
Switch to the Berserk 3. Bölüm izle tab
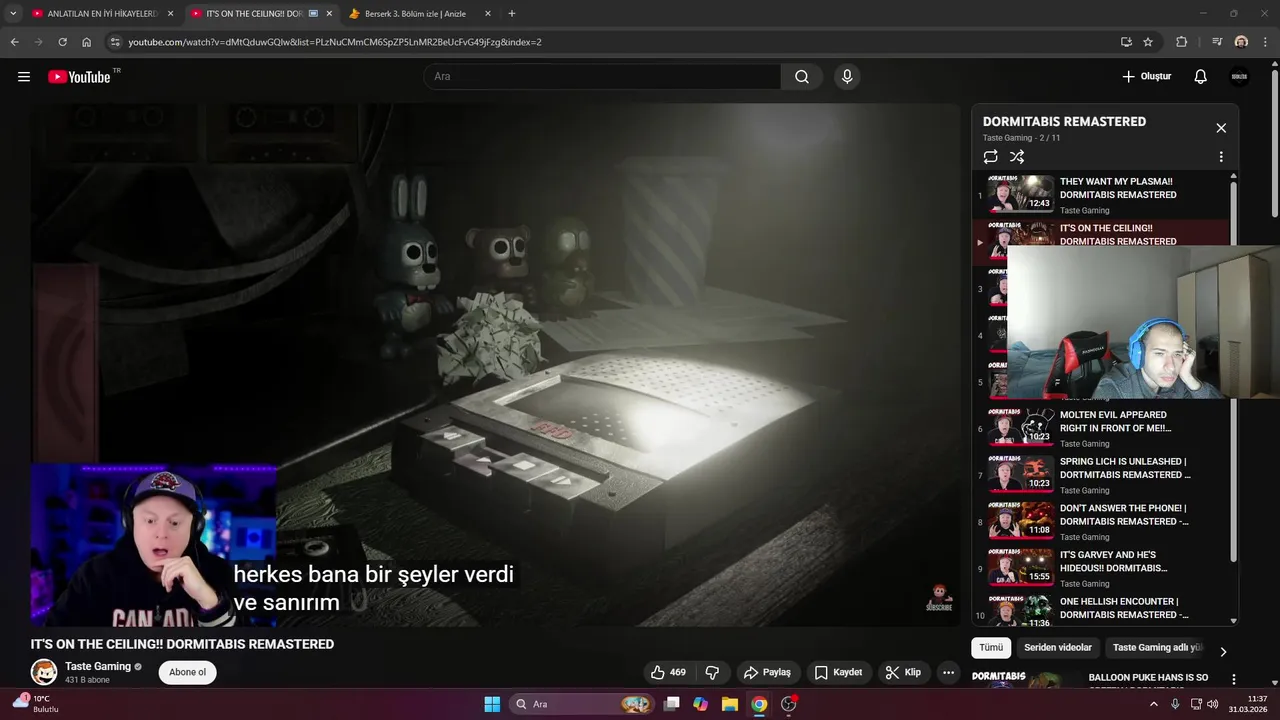(415, 14)
